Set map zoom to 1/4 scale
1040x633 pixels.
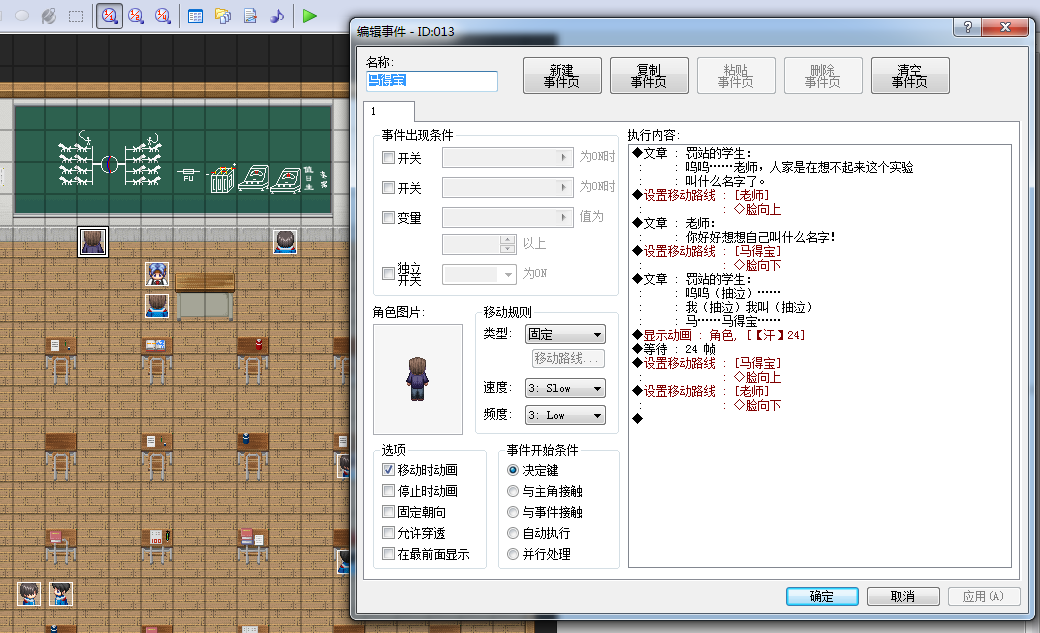pyautogui.click(x=162, y=16)
